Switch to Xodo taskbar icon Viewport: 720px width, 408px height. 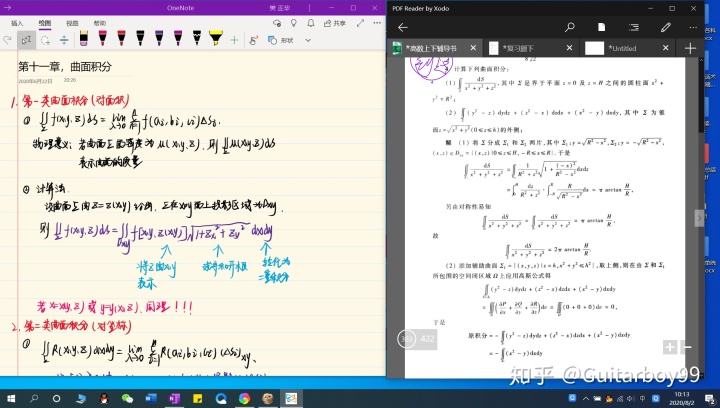click(x=291, y=398)
